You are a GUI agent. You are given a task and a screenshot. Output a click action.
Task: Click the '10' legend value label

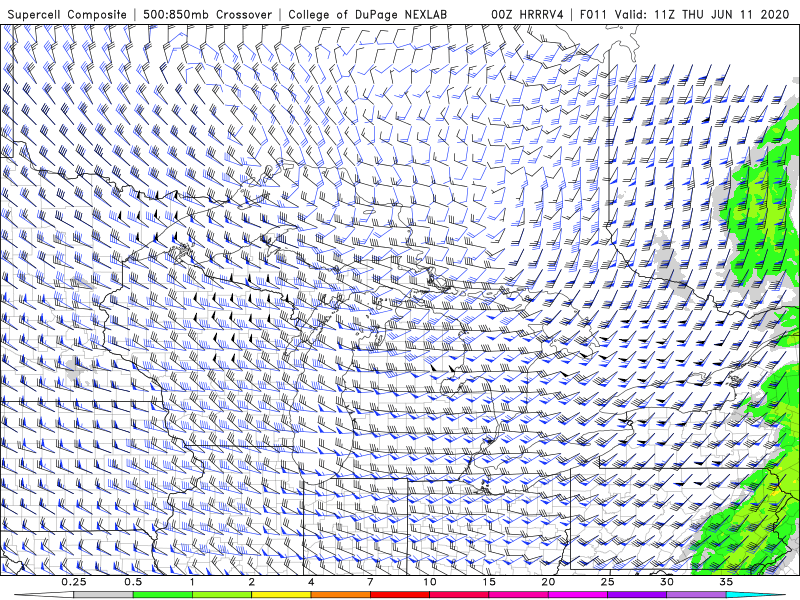coord(430,582)
